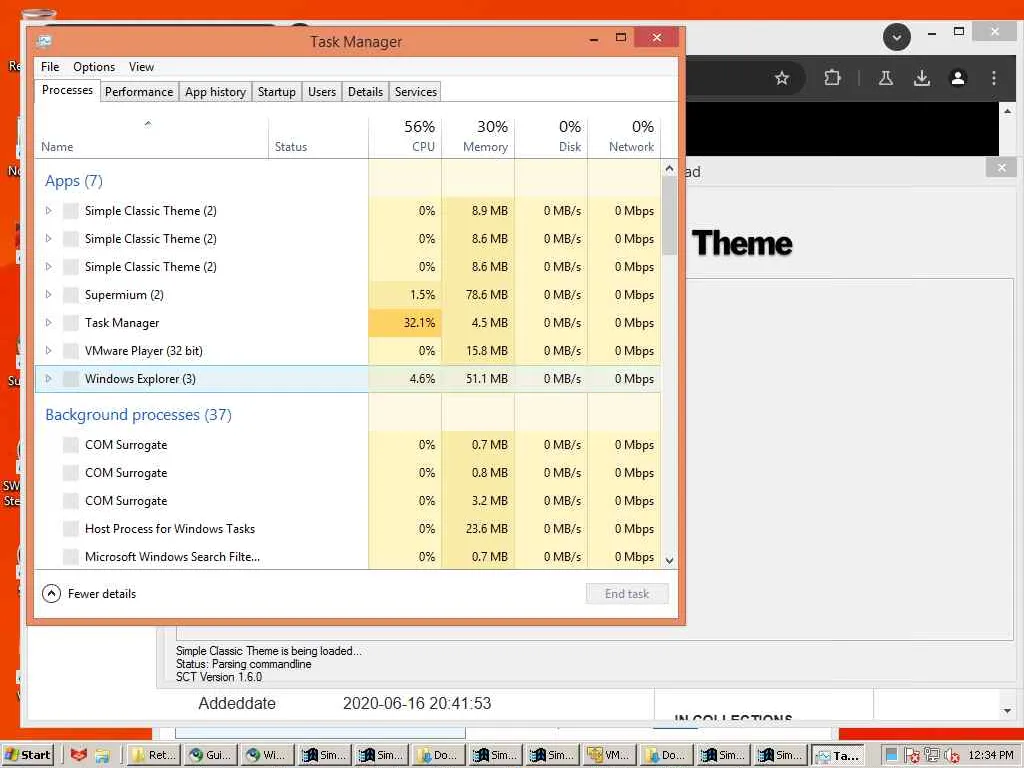Click the taskbar clock showing 12:34 PM
The height and width of the screenshot is (768, 1024).
(x=991, y=756)
